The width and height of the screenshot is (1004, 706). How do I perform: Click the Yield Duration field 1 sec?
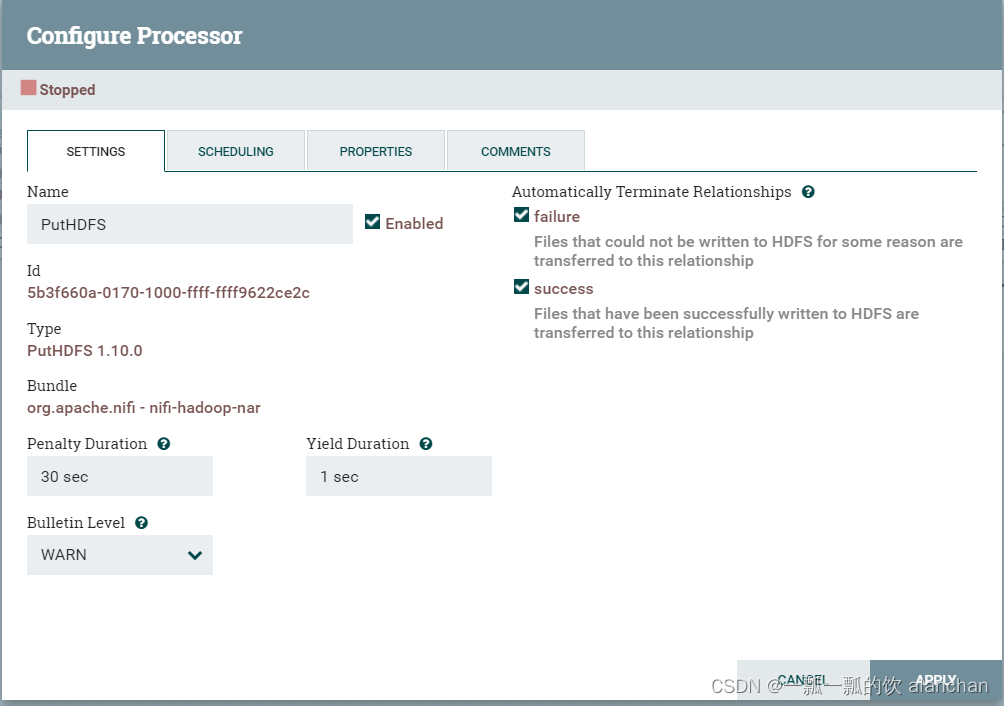coord(399,476)
